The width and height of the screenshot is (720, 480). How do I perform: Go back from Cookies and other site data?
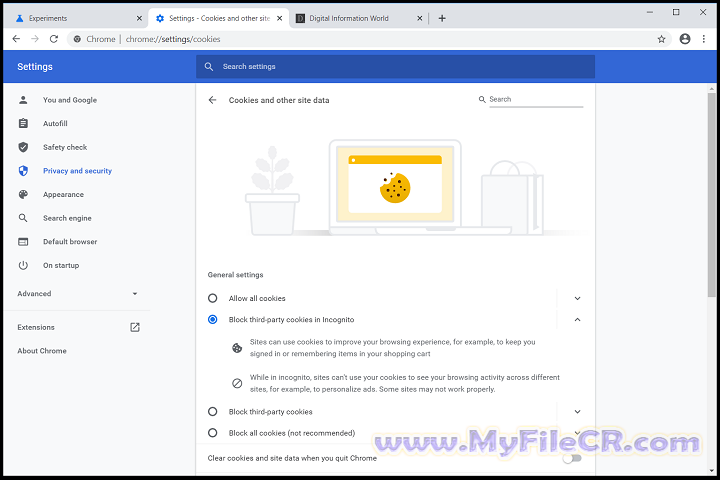pyautogui.click(x=212, y=100)
